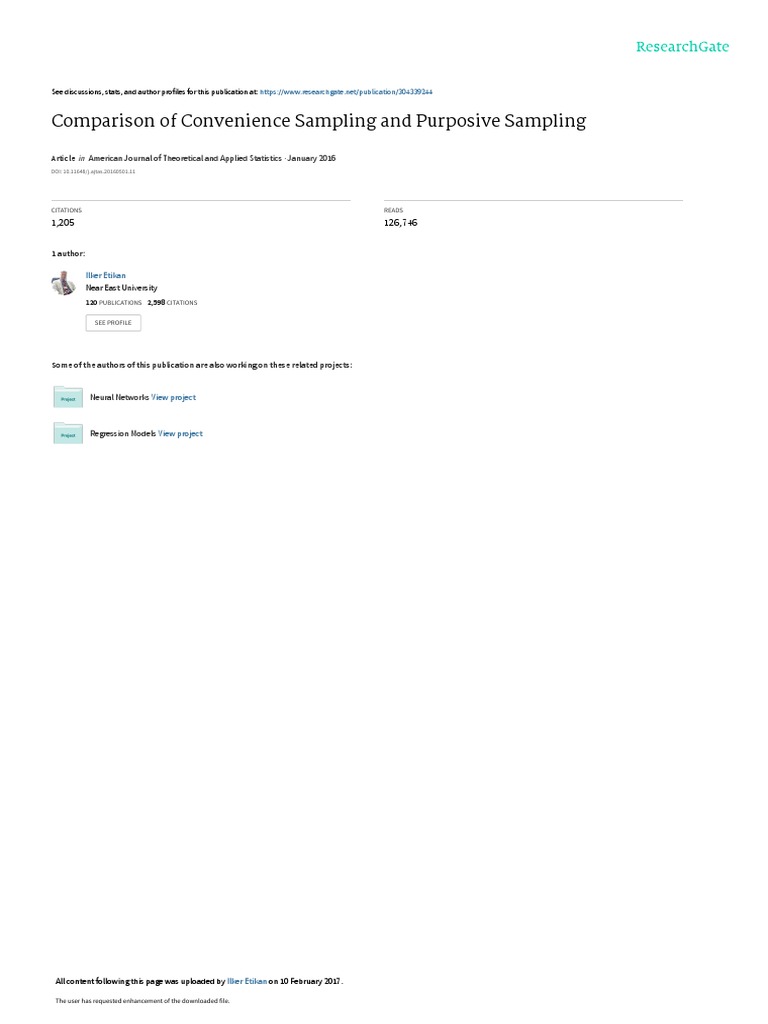
Task: Click the article title Comparison of Convenience Sampling
Action: [x=319, y=121]
